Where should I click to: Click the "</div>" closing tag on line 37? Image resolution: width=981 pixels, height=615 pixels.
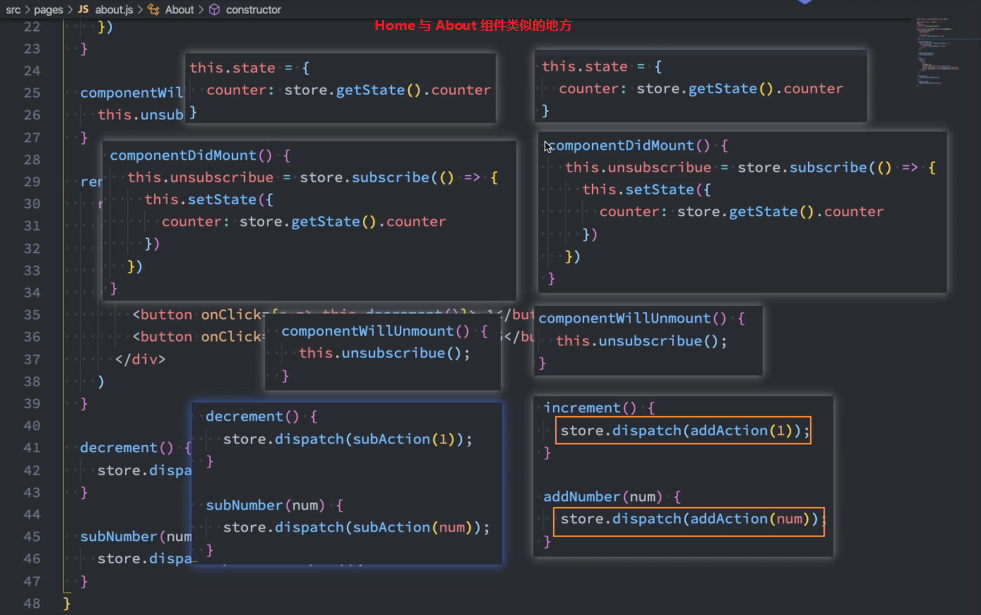tap(140, 359)
